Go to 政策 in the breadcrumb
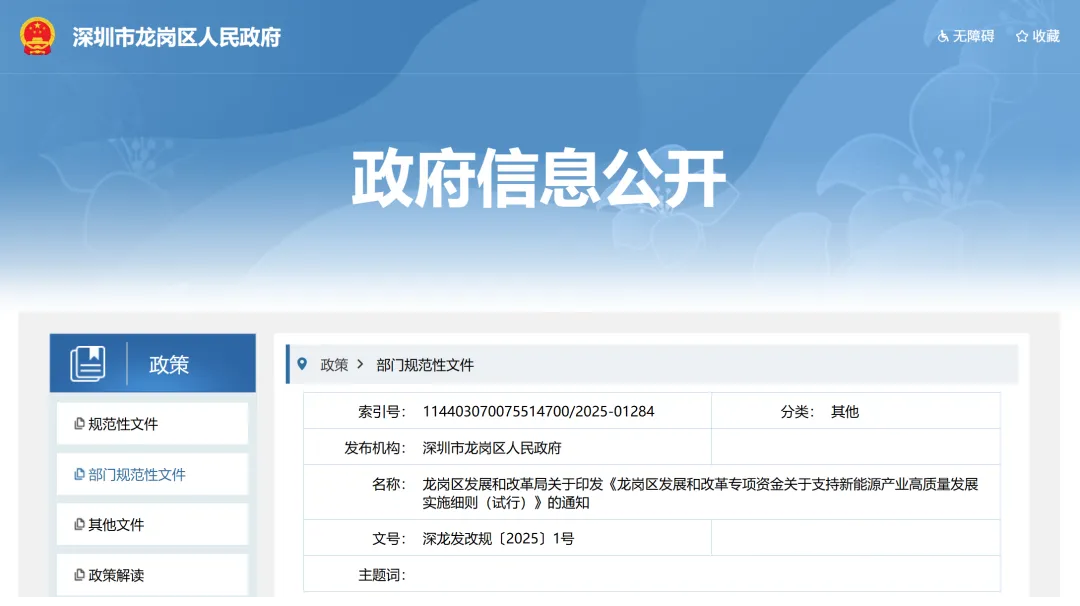The width and height of the screenshot is (1080, 606). pyautogui.click(x=334, y=365)
